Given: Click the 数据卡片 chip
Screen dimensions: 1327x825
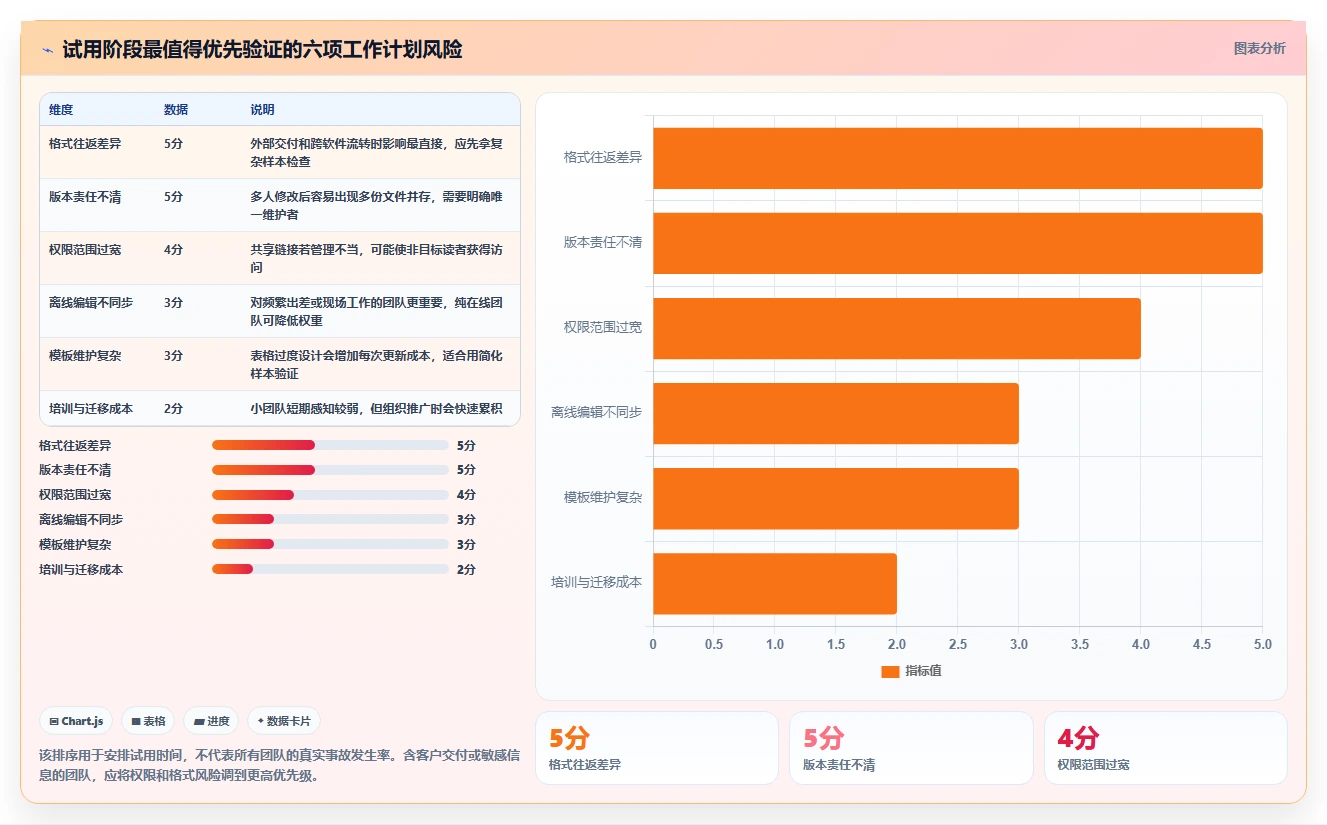Looking at the screenshot, I should (284, 721).
